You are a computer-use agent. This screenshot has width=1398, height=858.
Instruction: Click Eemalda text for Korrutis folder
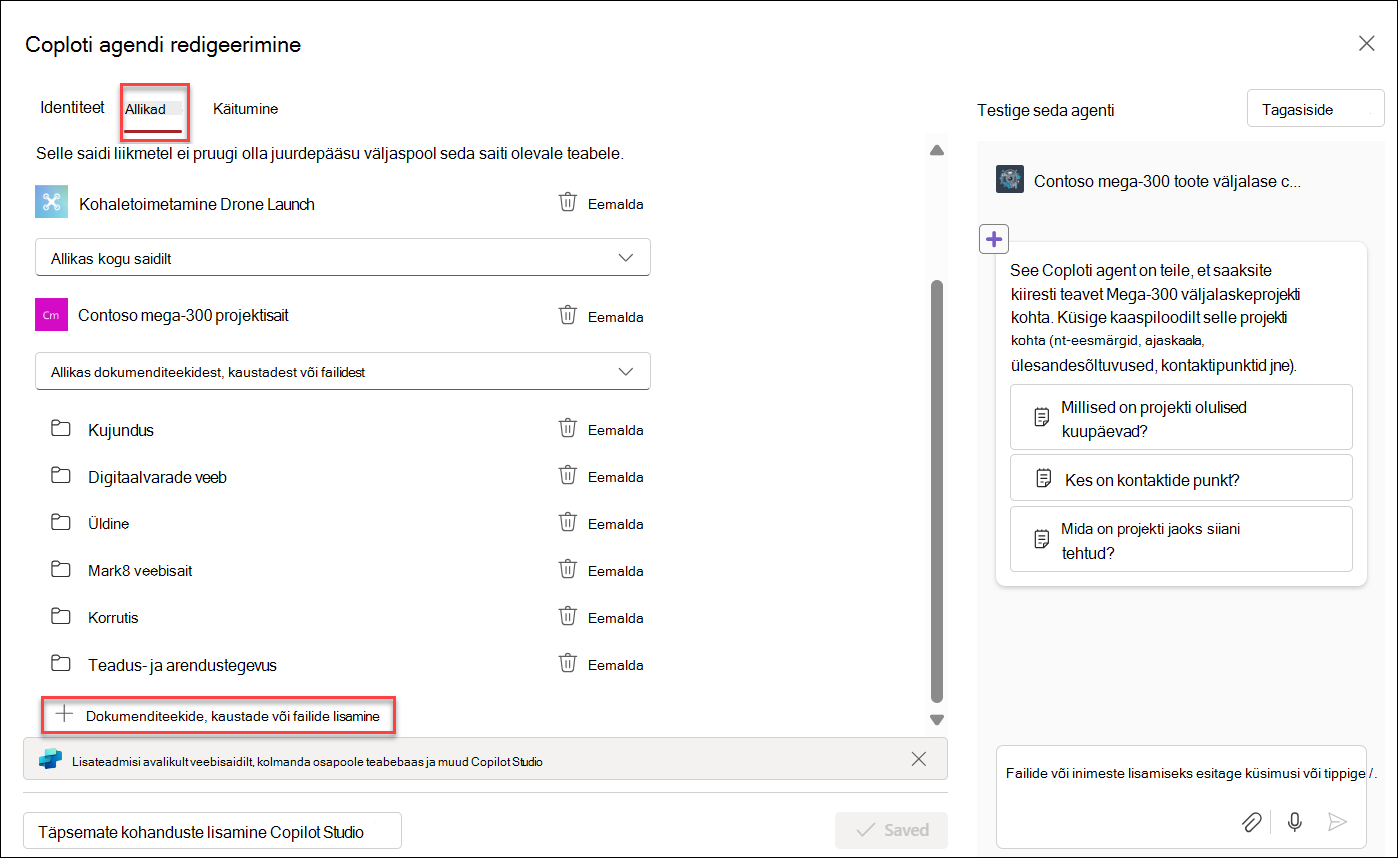(x=615, y=618)
